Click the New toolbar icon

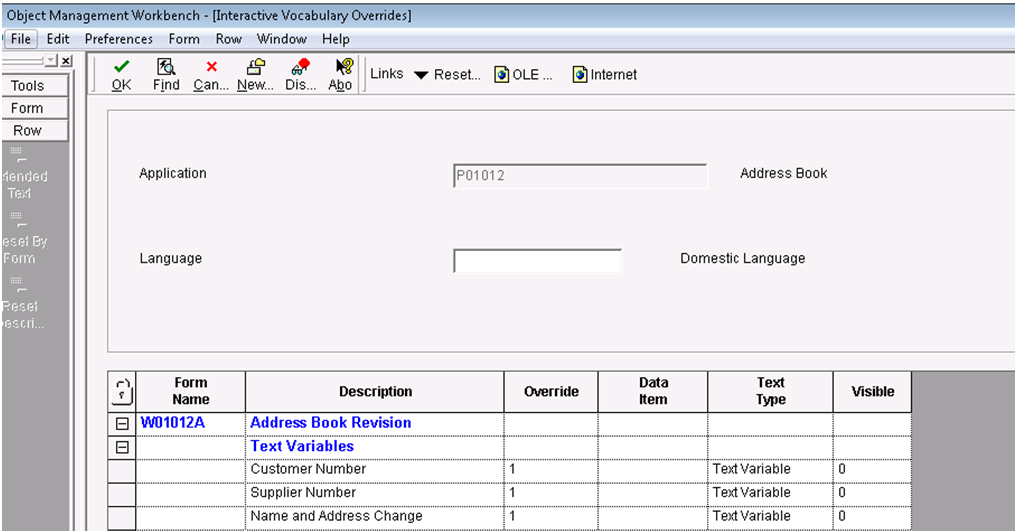255,67
